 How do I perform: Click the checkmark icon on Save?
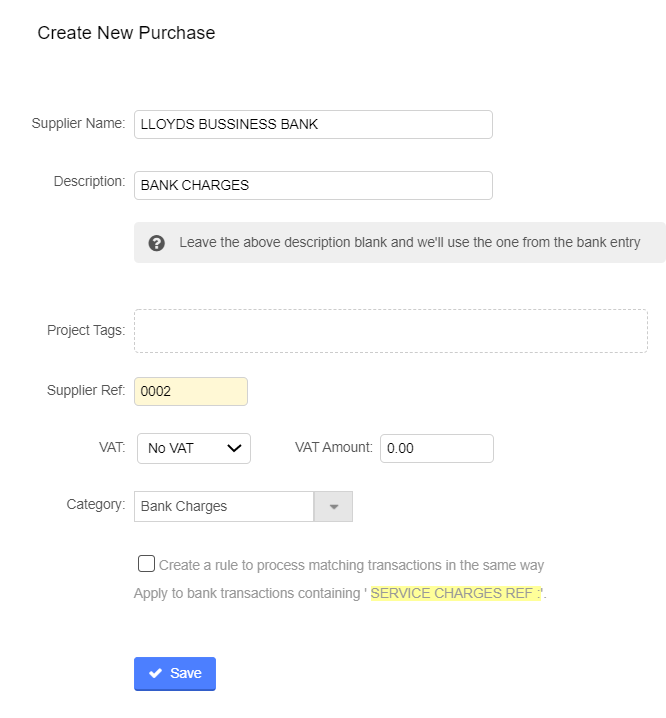click(x=156, y=674)
